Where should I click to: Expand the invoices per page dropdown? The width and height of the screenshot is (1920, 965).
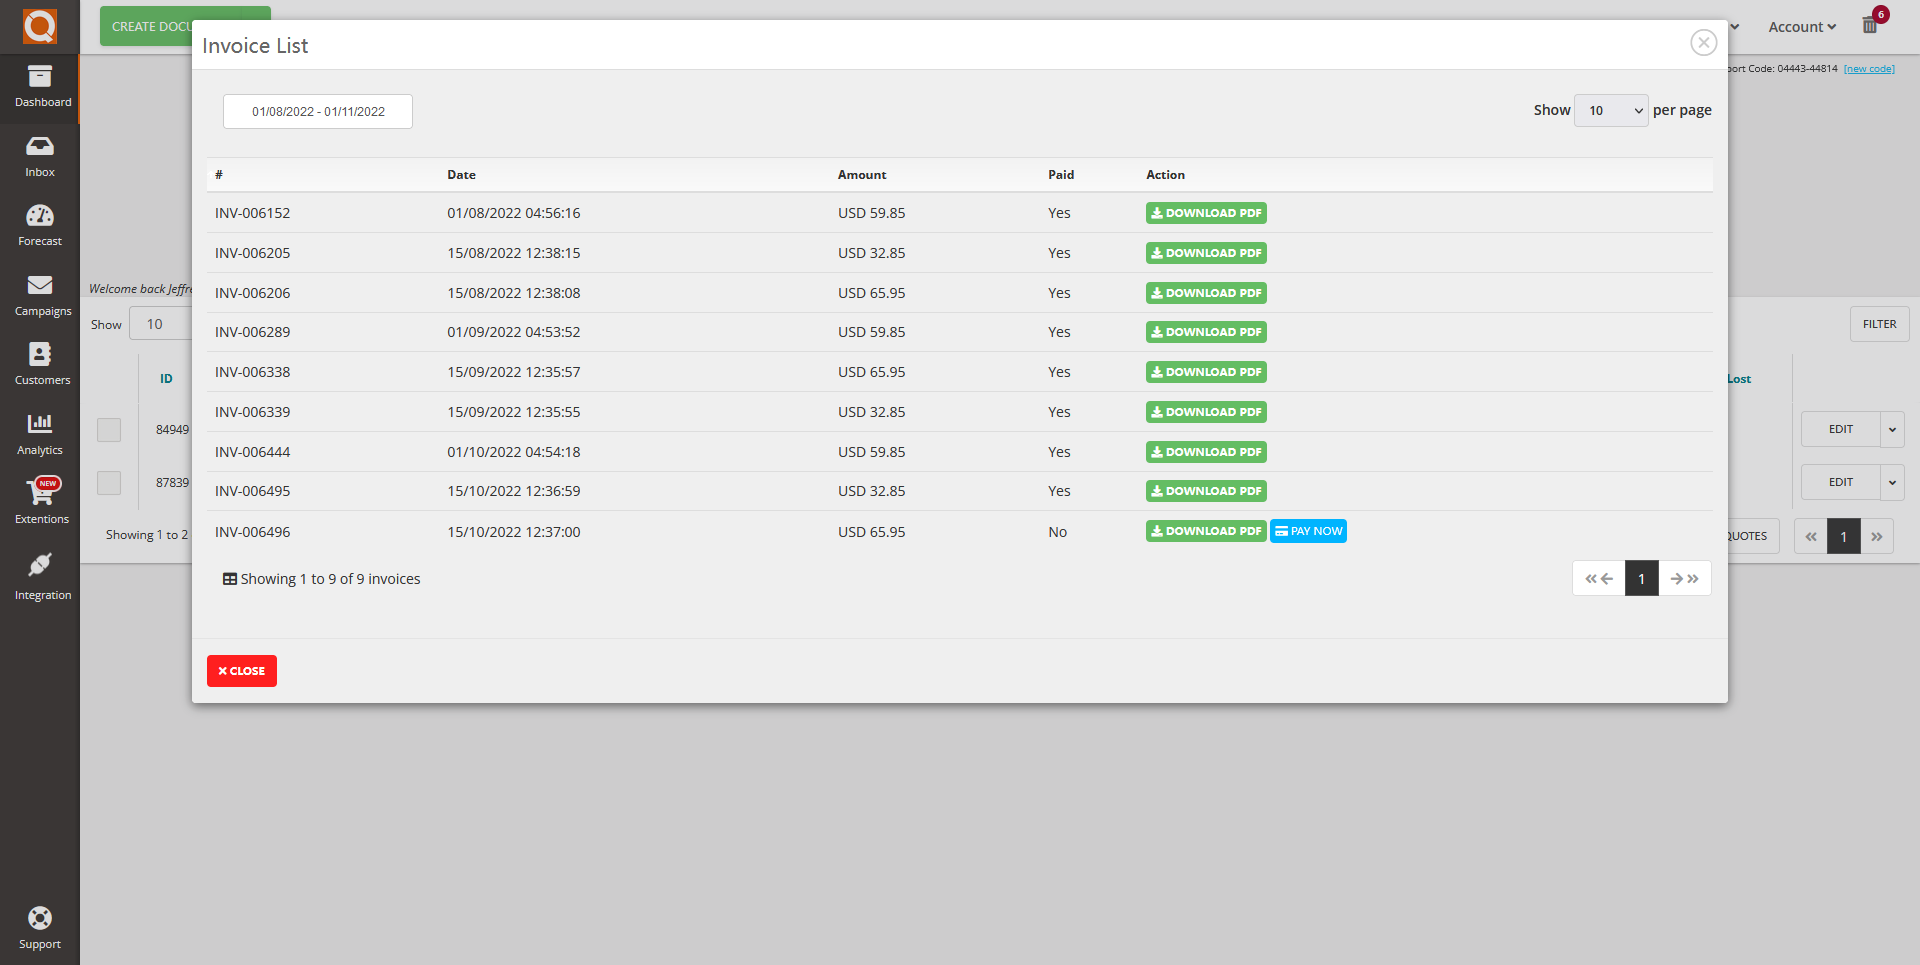(x=1611, y=111)
